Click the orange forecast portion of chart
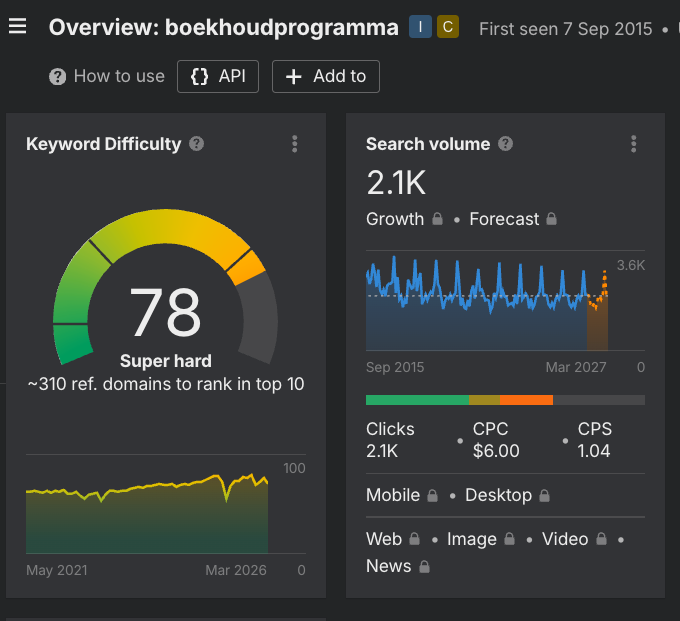 598,310
